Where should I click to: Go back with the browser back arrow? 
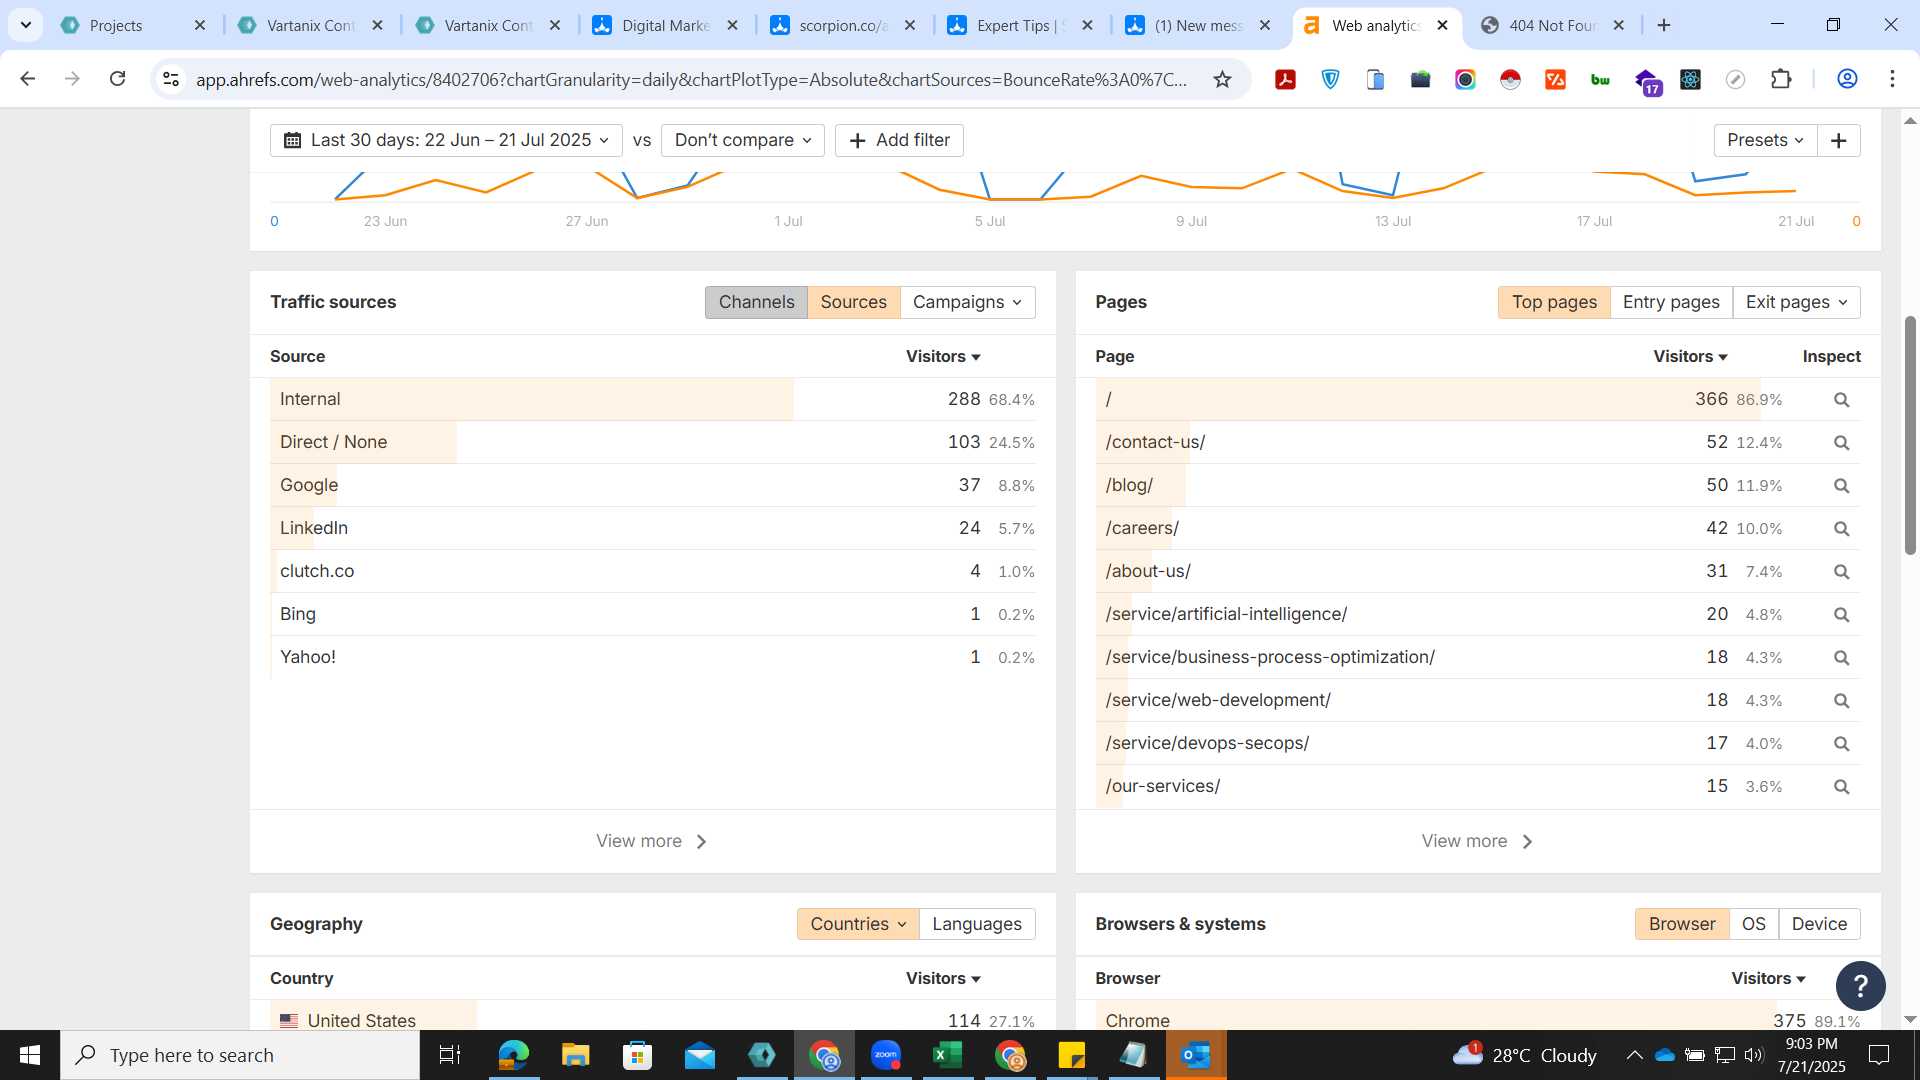[28, 79]
